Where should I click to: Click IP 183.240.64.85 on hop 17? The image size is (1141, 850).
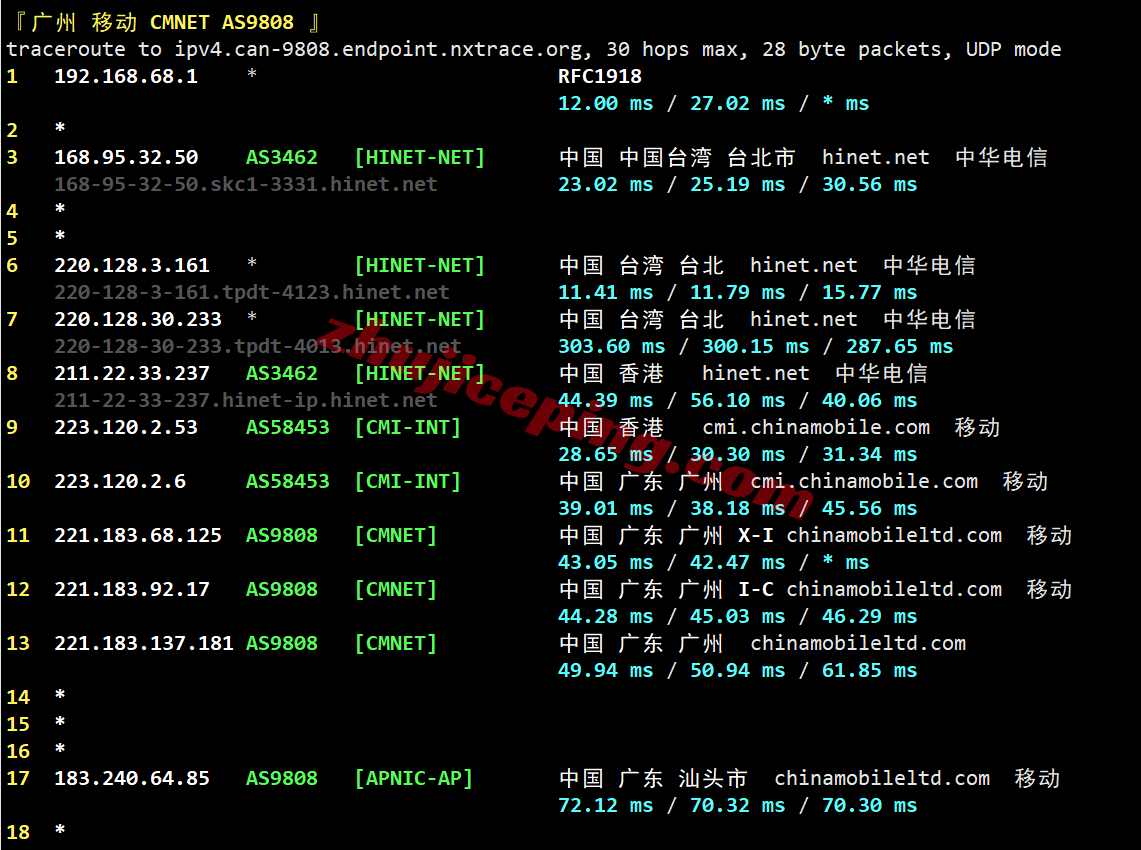point(133,778)
